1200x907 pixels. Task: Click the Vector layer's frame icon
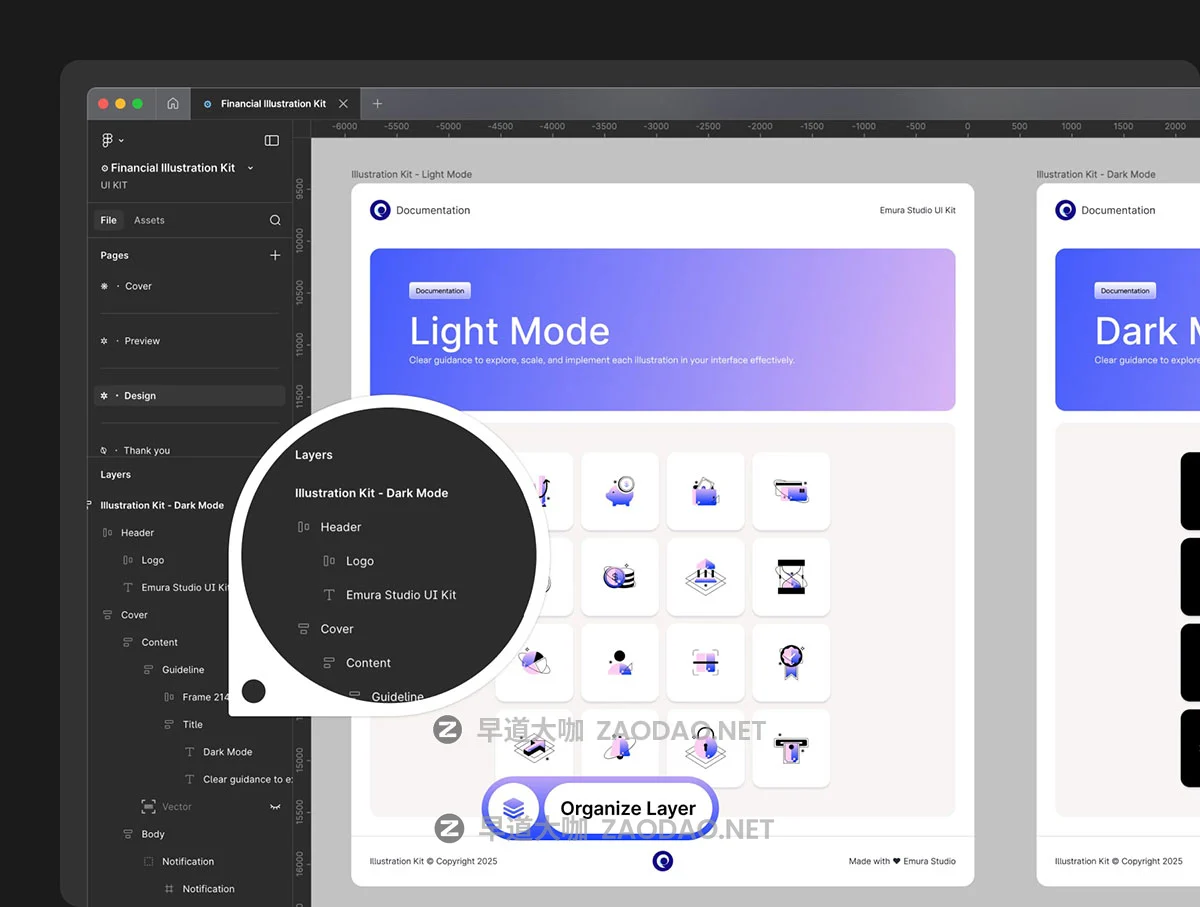click(148, 807)
